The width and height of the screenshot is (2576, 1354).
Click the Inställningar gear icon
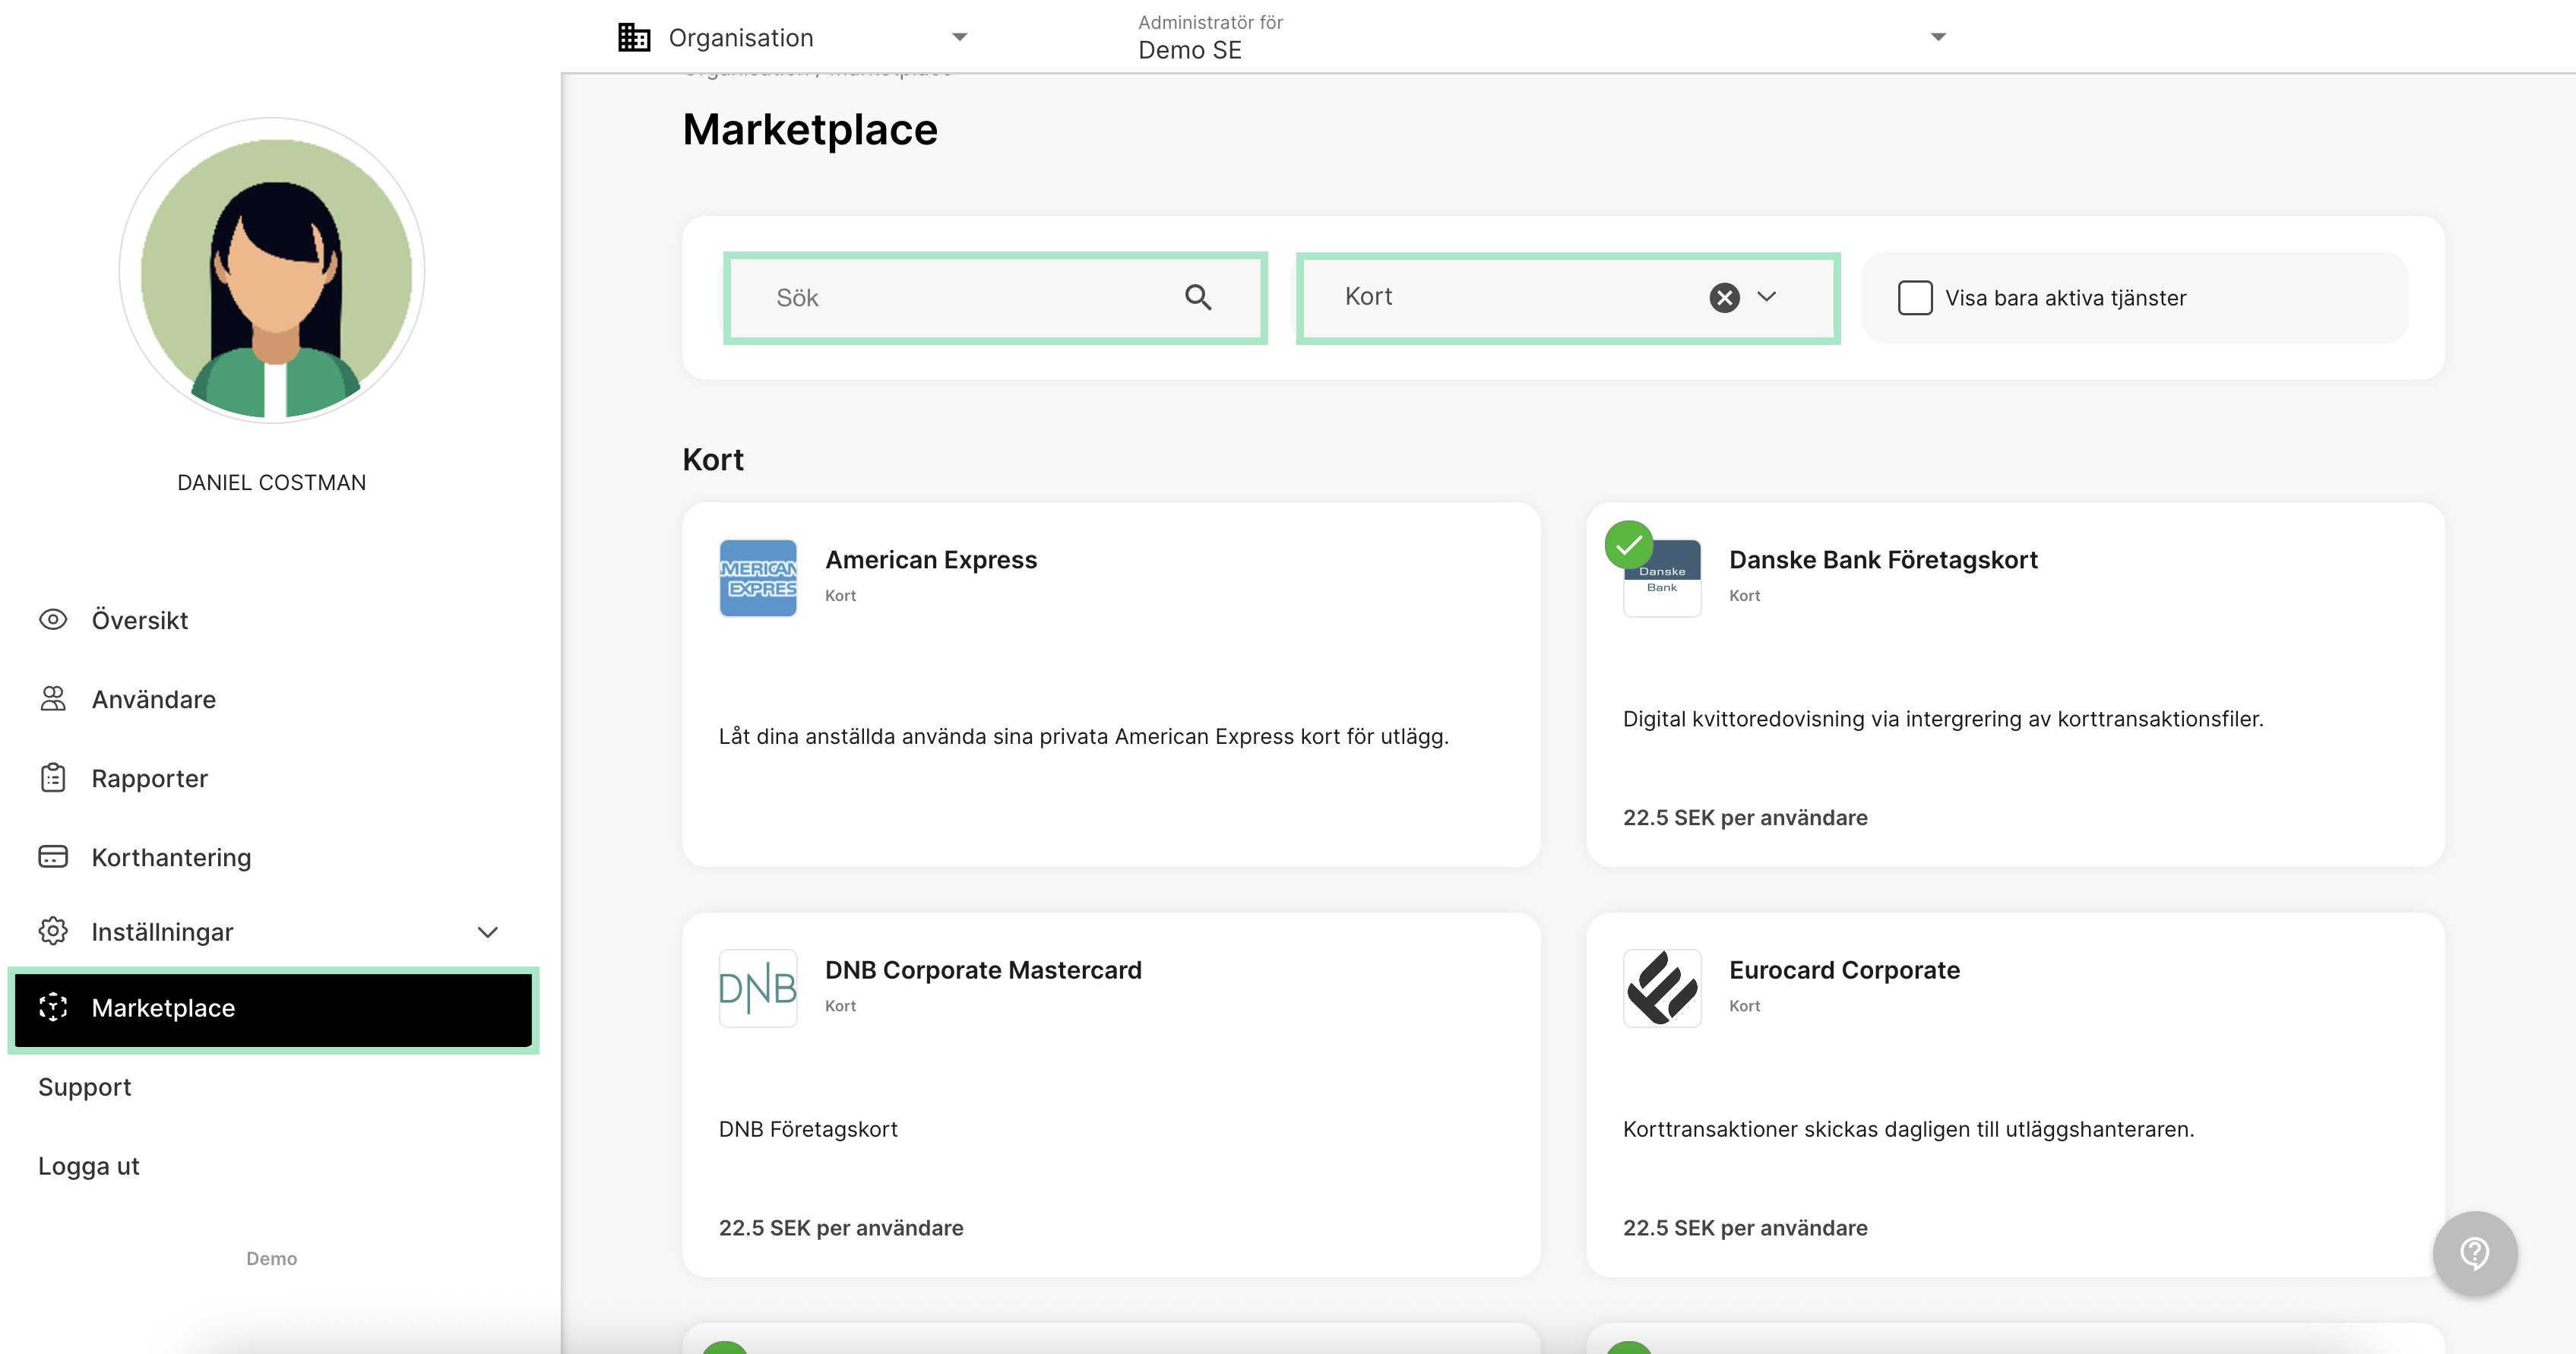click(53, 931)
